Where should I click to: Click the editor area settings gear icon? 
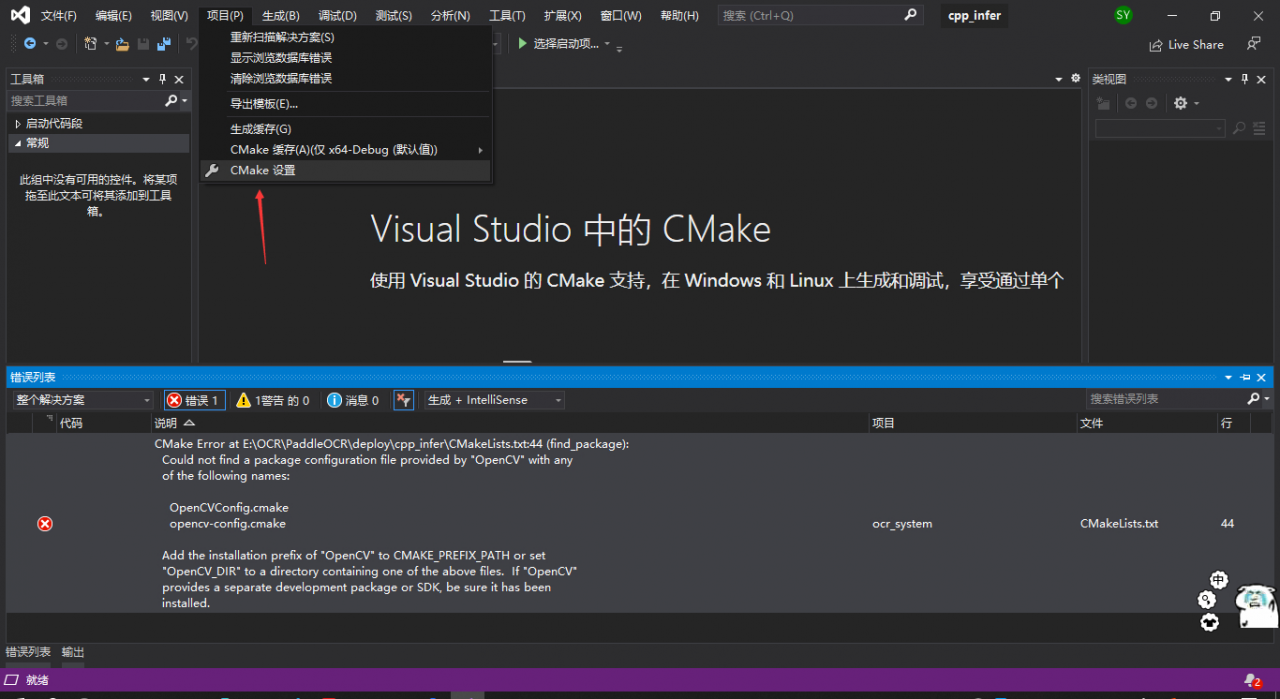[x=1075, y=78]
